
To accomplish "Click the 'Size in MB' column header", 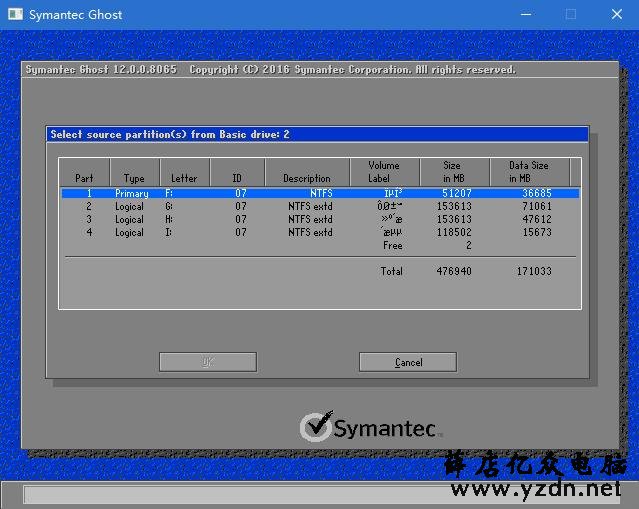I will (453, 172).
